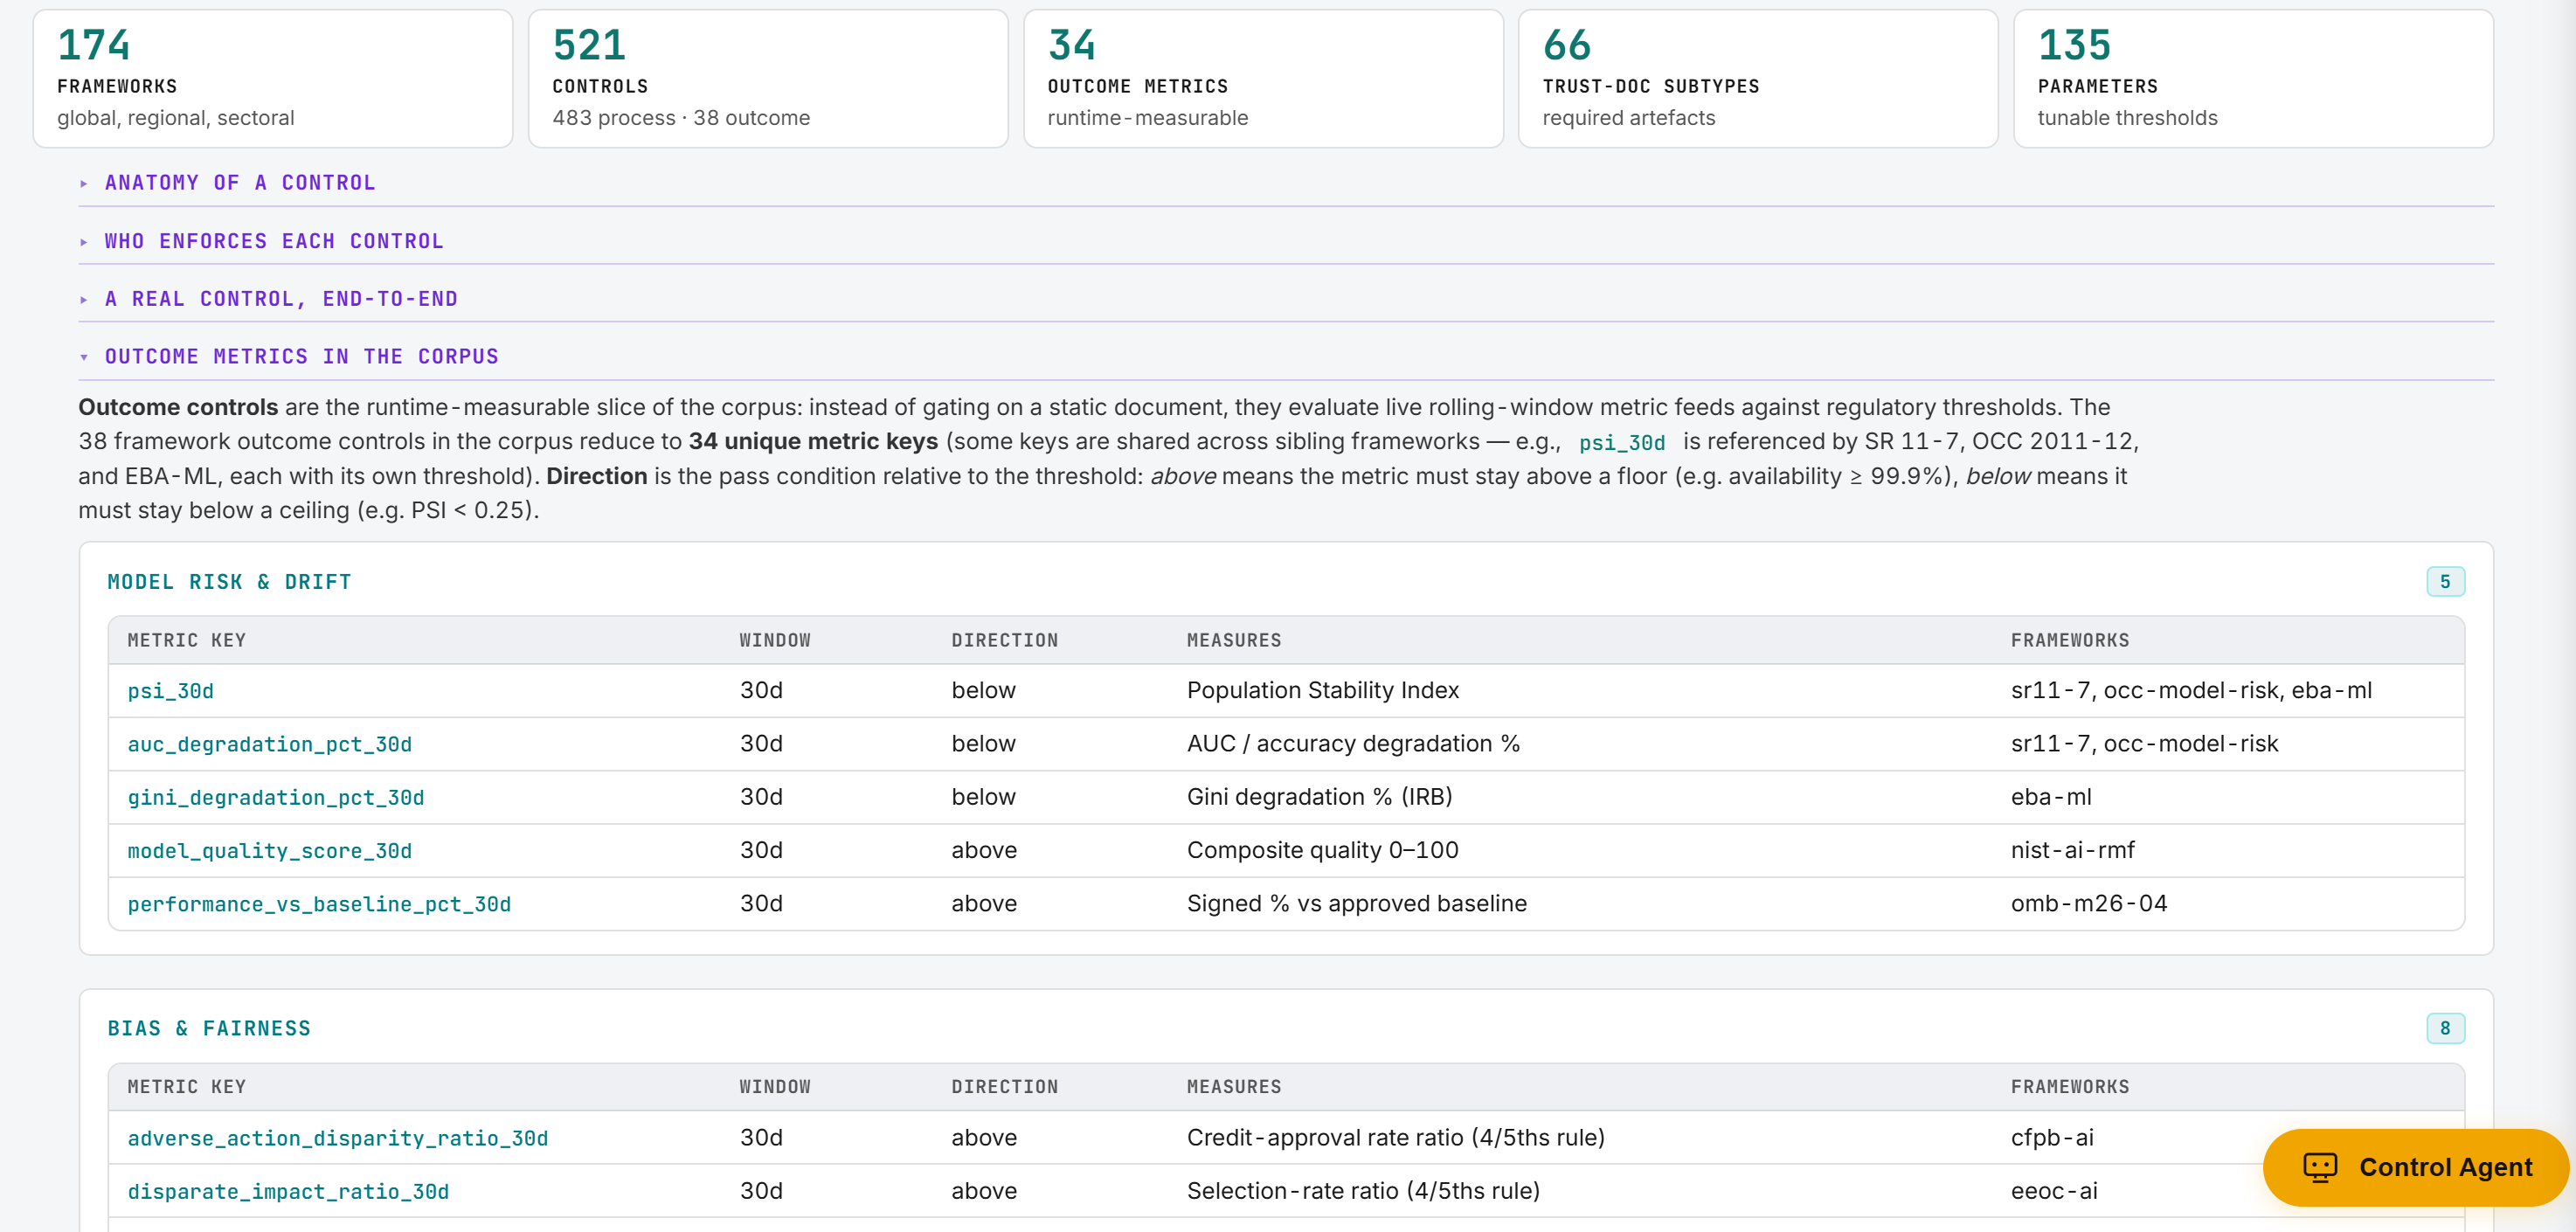Viewport: 2576px width, 1232px height.
Task: Expand the A REAL CONTROL, END-TO-END section
Action: click(280, 298)
